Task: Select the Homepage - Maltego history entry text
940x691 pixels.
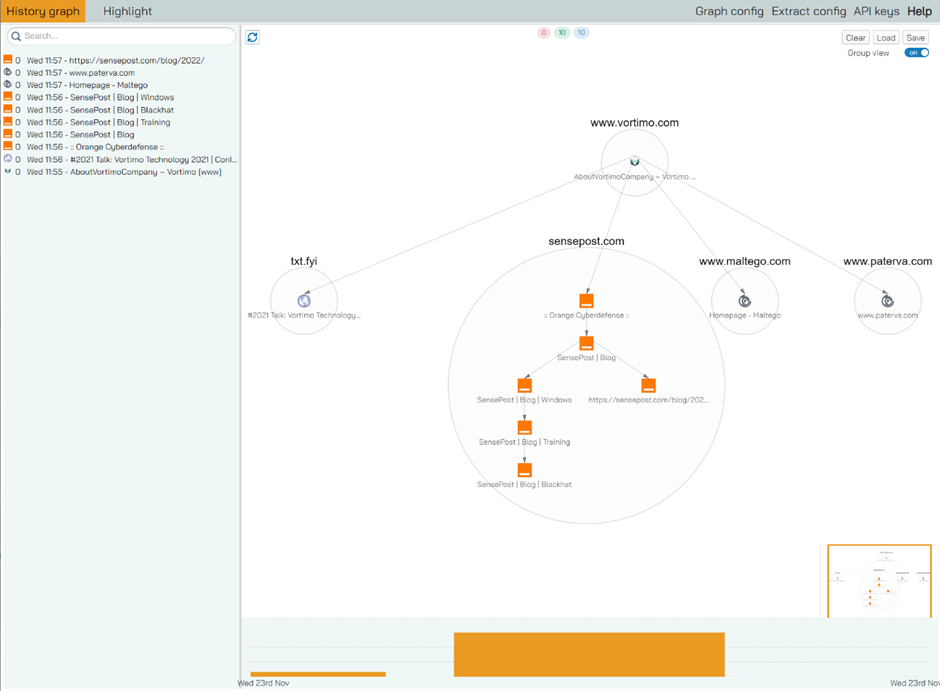Action: click(87, 85)
